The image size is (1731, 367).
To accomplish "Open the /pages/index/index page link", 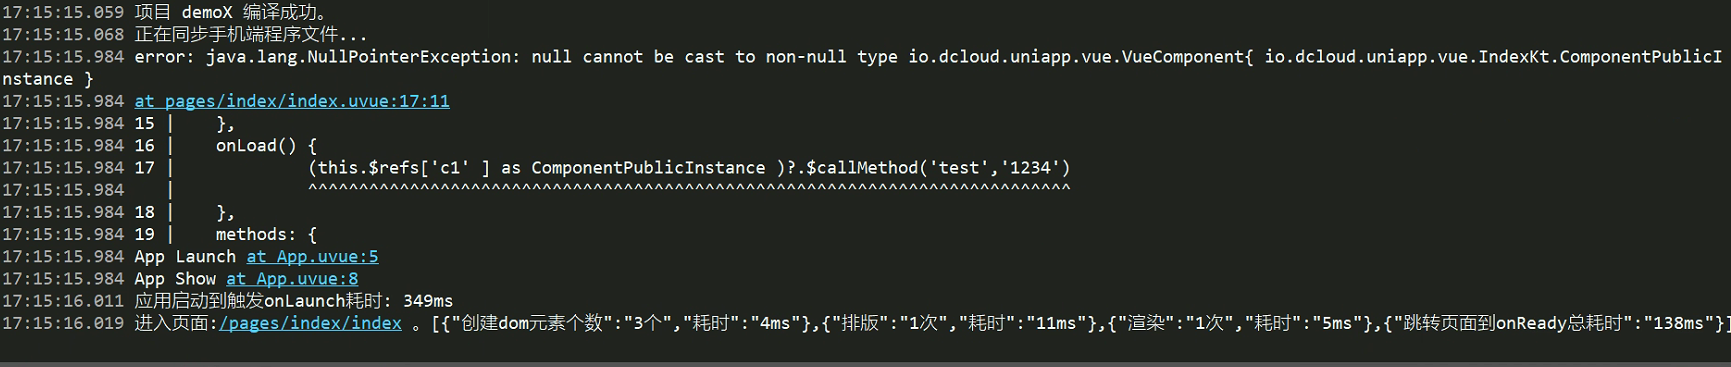I will [310, 323].
